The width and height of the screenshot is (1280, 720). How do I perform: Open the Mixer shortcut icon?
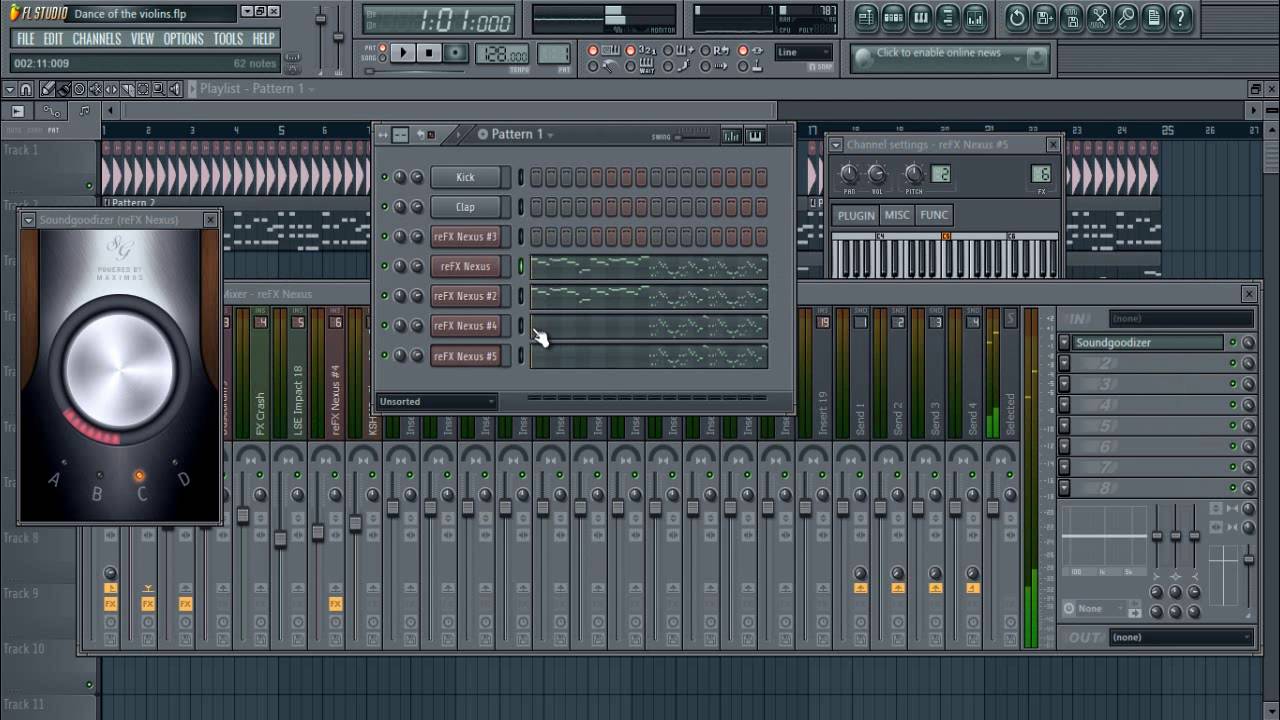[975, 17]
